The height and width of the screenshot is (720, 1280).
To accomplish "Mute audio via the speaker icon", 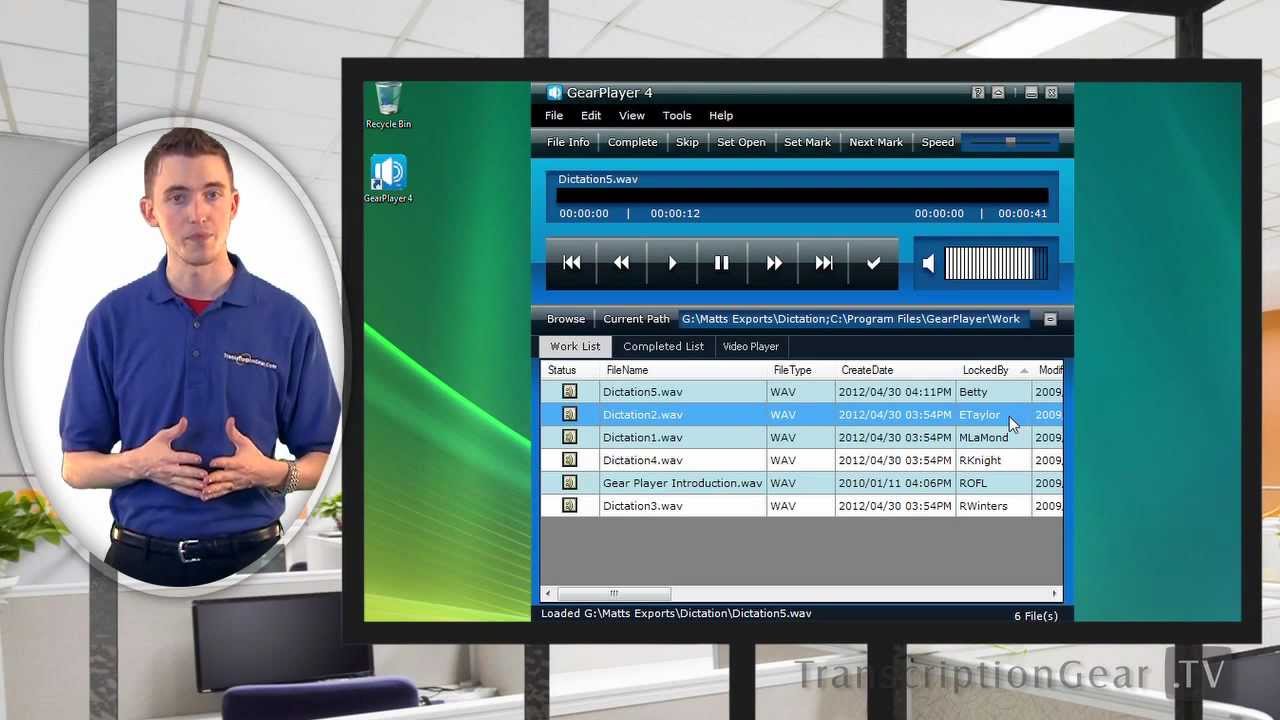I will tap(929, 263).
